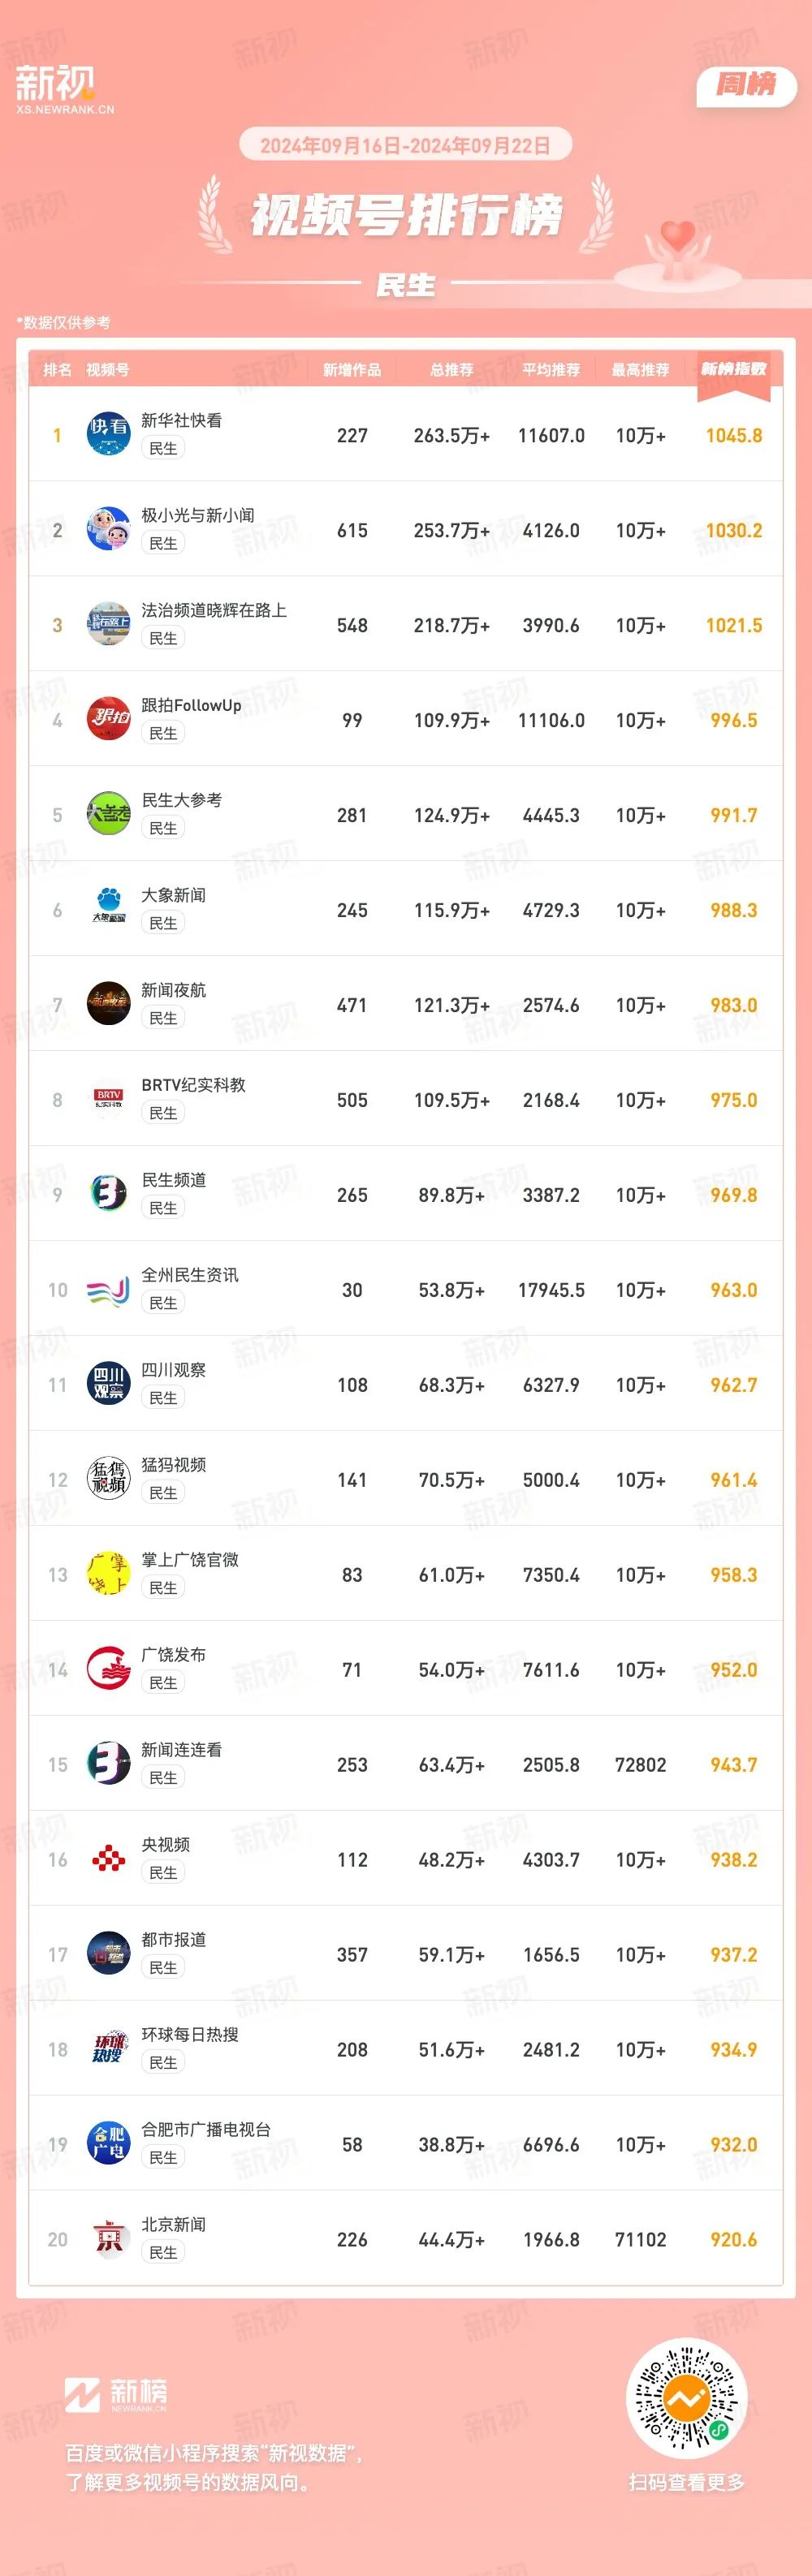The image size is (812, 2576).
Task: Click the 新榜 logo in footer
Action: [115, 2394]
